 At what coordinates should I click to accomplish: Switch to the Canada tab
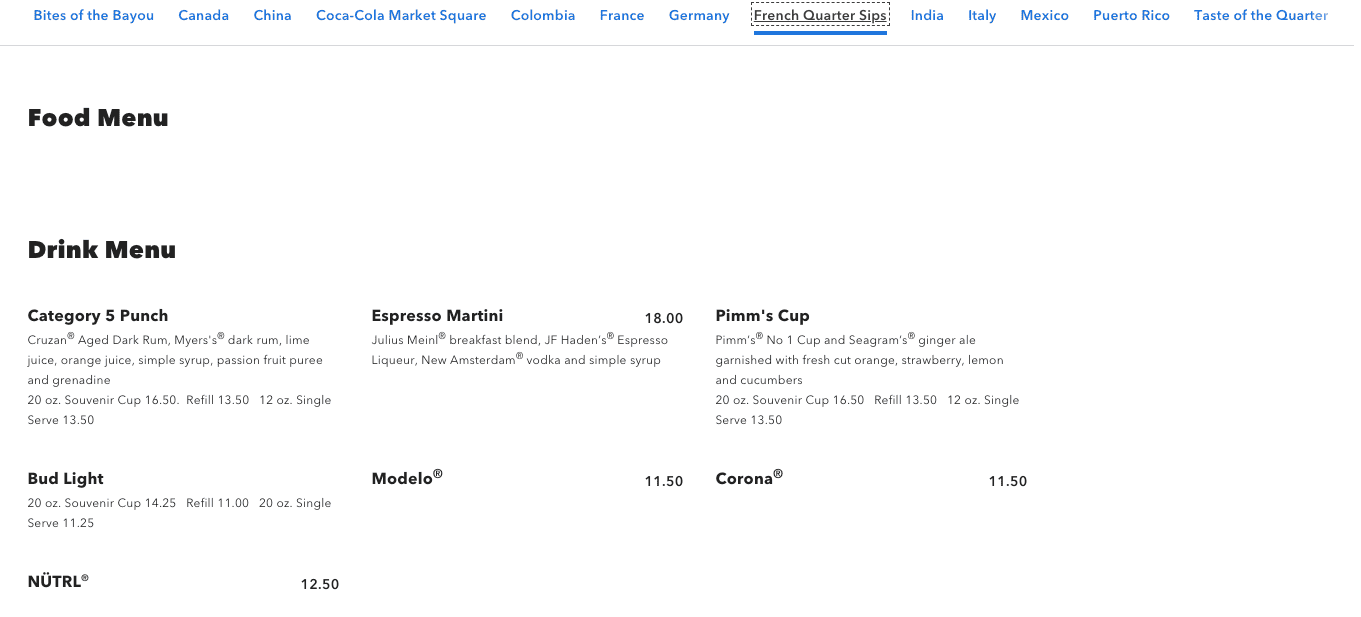(203, 16)
